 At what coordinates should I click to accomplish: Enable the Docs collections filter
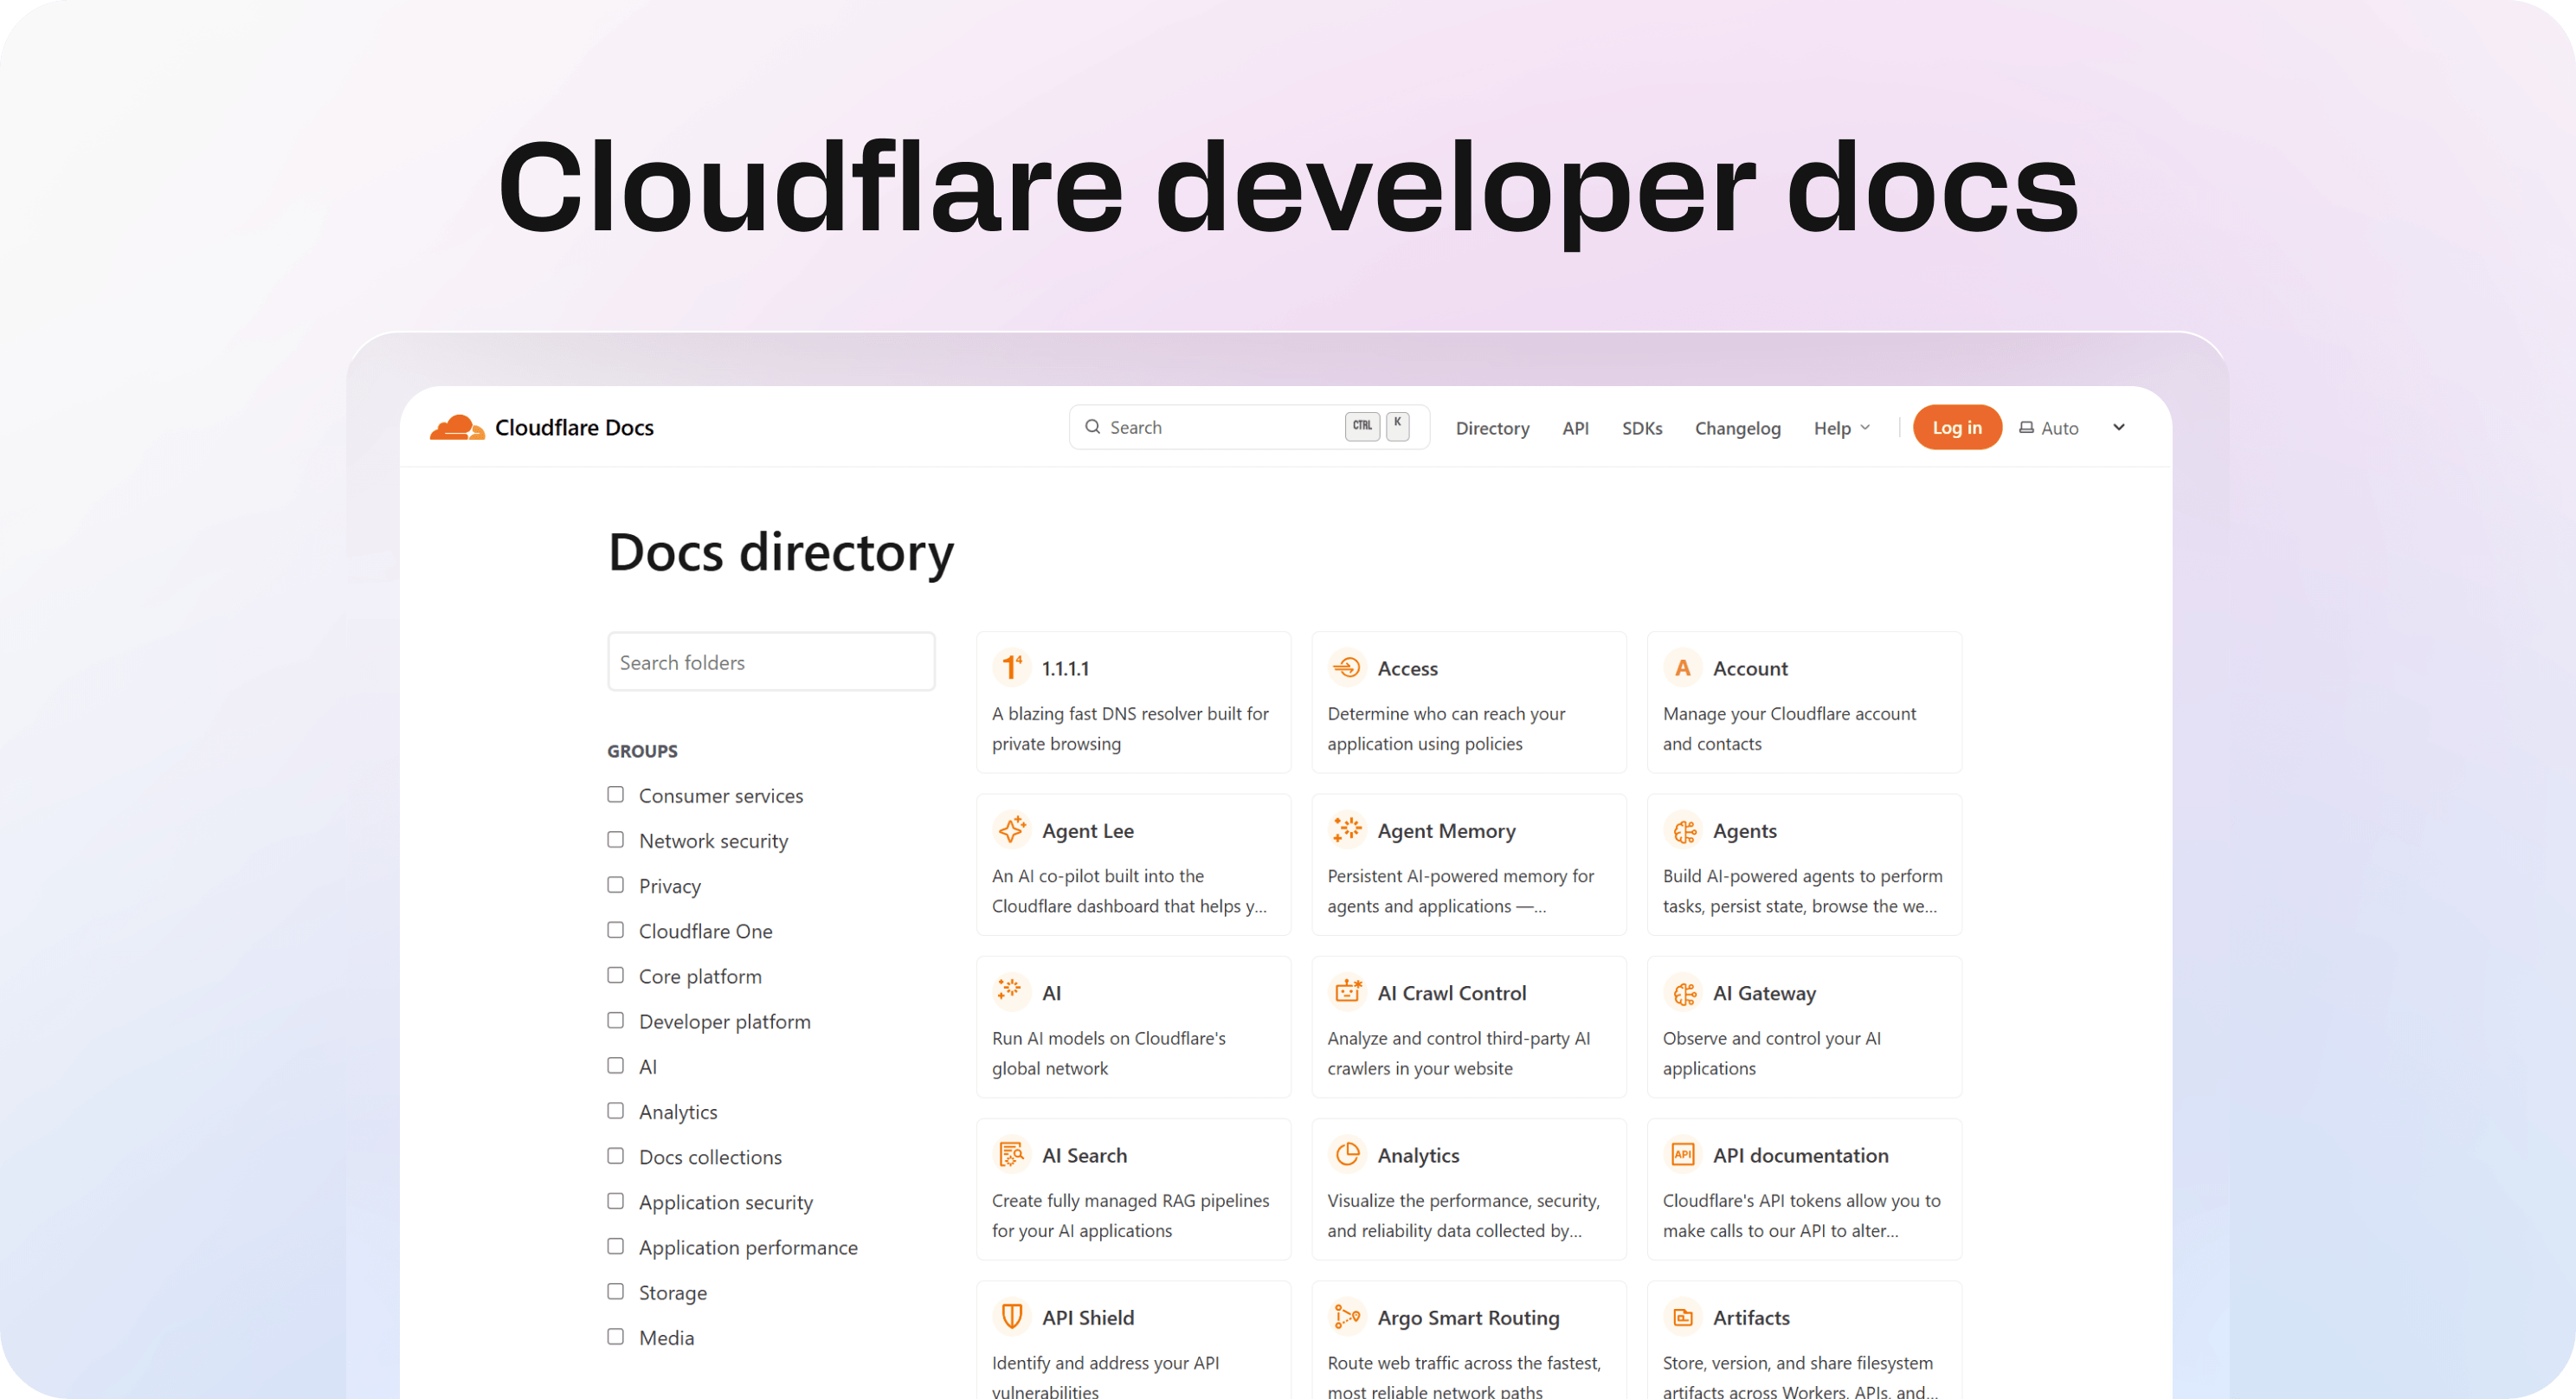[615, 1155]
